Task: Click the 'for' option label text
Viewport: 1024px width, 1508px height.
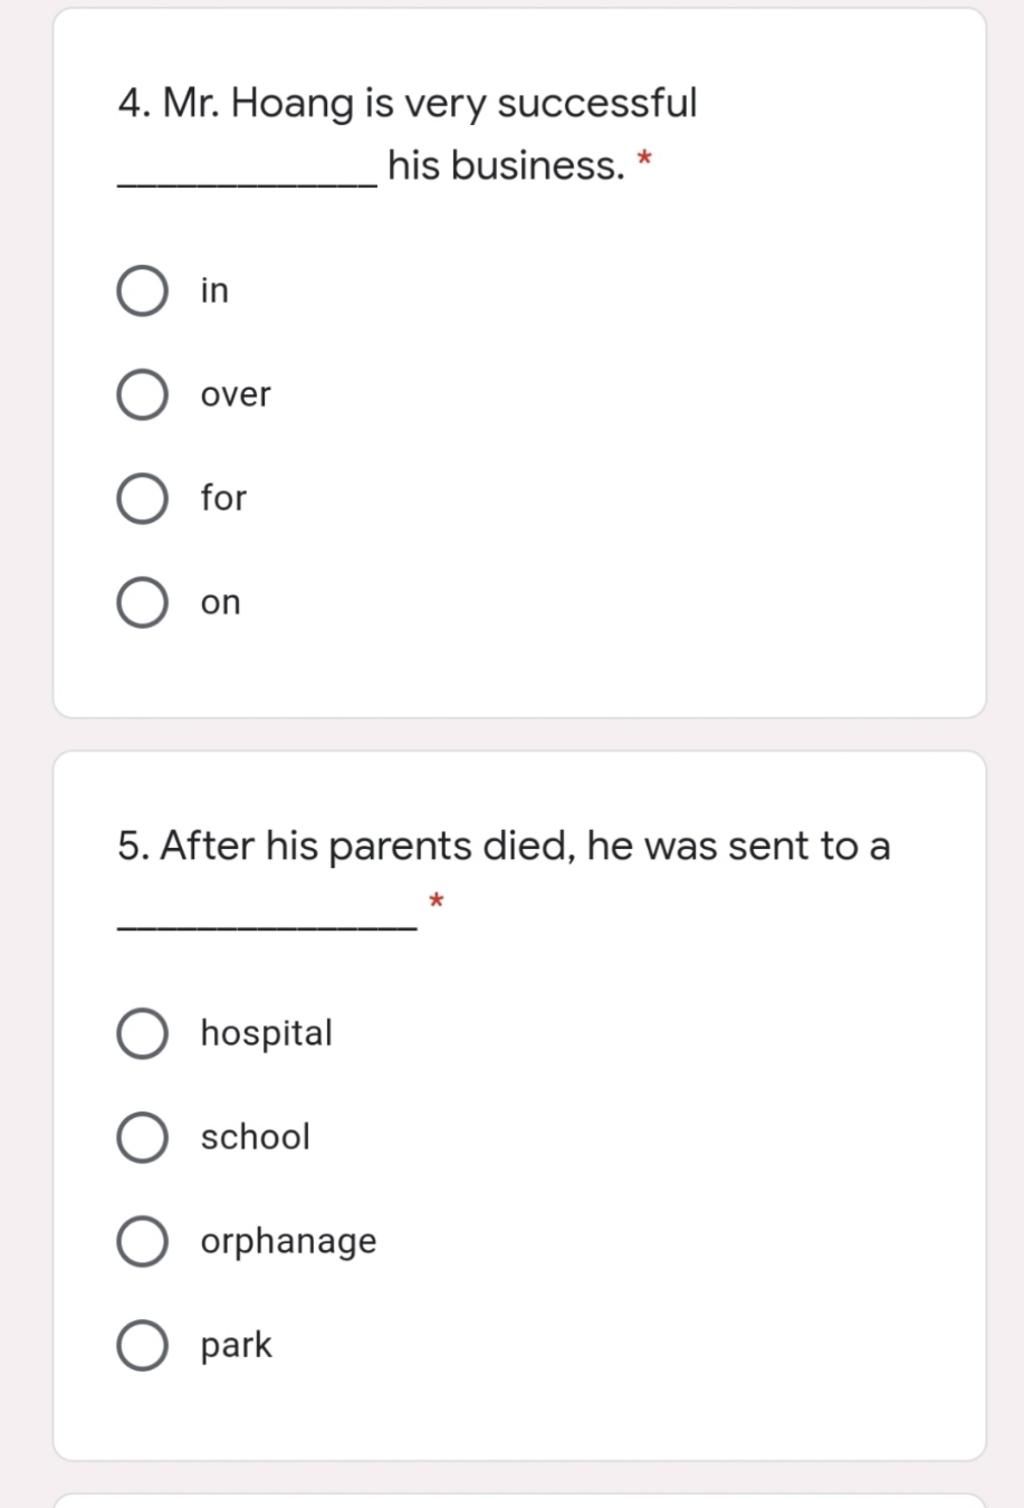Action: pos(223,497)
